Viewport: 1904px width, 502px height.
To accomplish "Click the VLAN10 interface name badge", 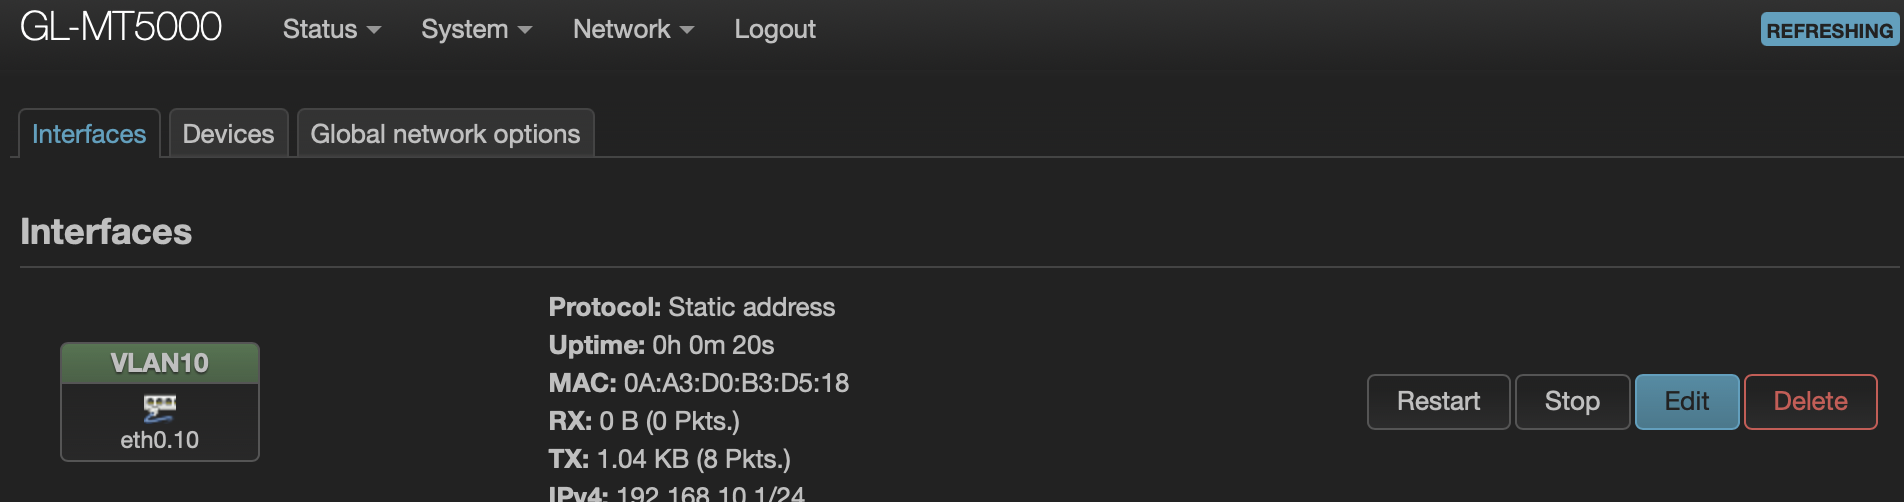I will tap(160, 363).
